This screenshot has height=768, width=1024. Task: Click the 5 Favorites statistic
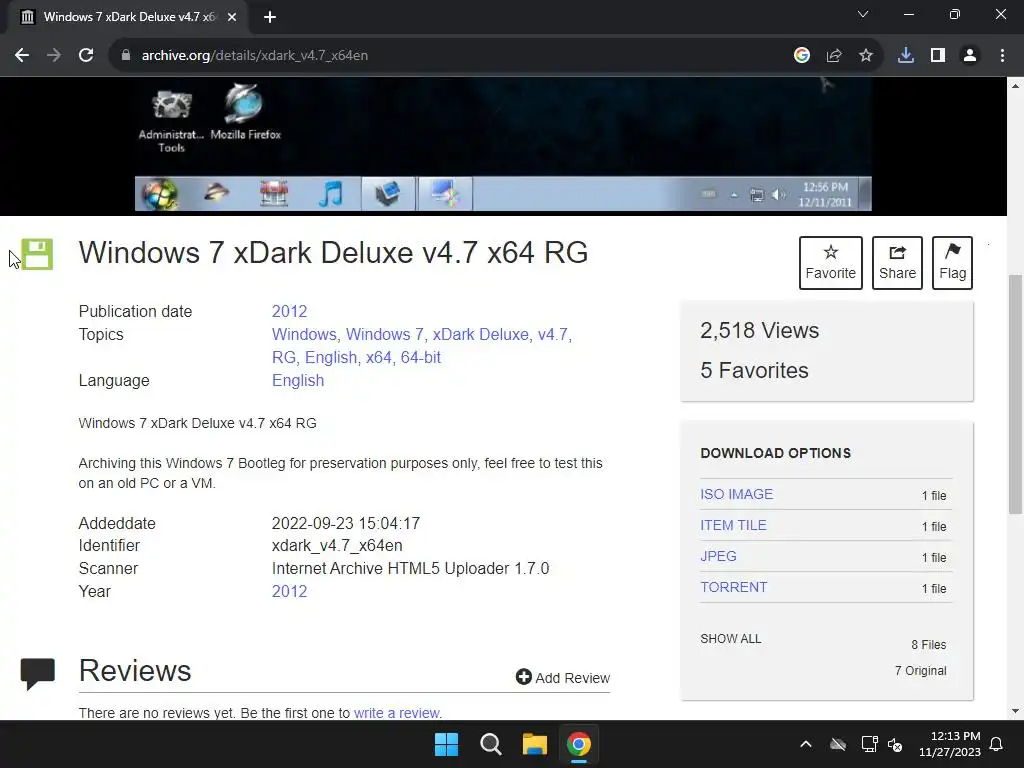coord(754,370)
